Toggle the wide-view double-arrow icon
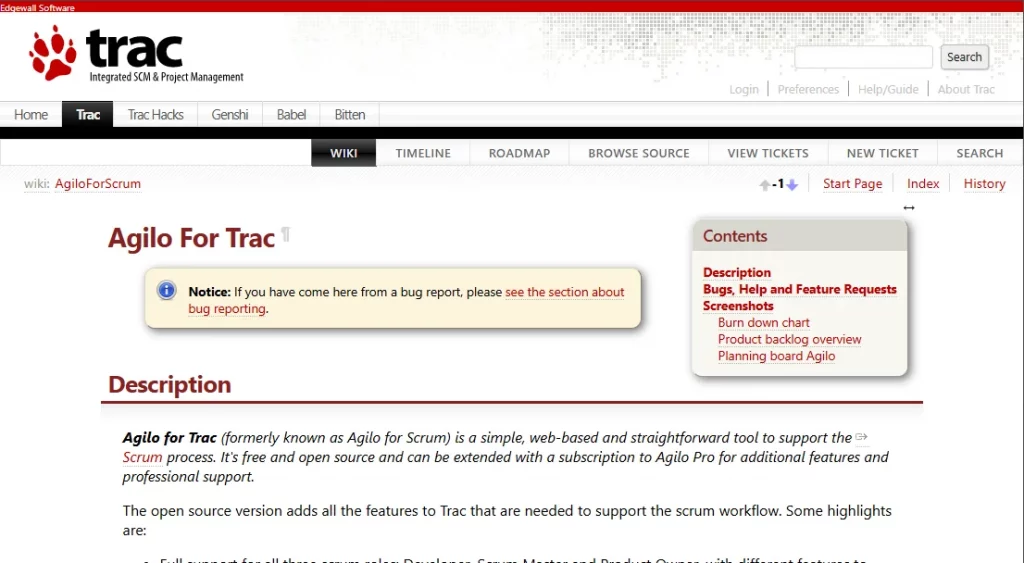Image resolution: width=1024 pixels, height=563 pixels. point(908,208)
